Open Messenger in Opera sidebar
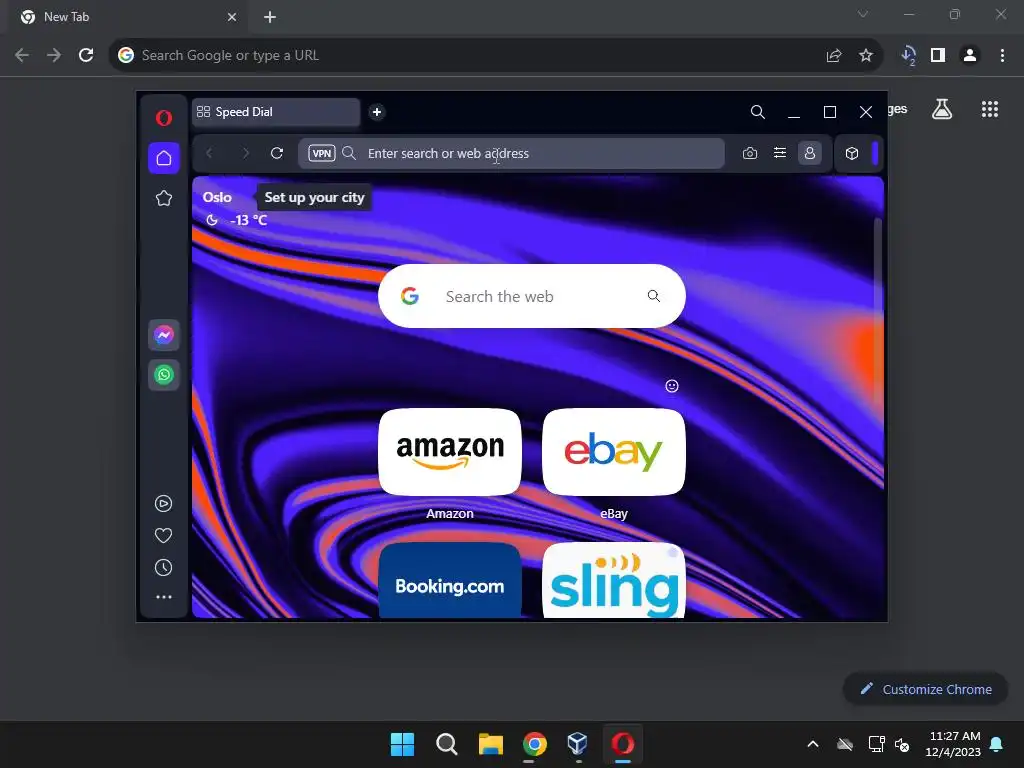 pos(163,335)
